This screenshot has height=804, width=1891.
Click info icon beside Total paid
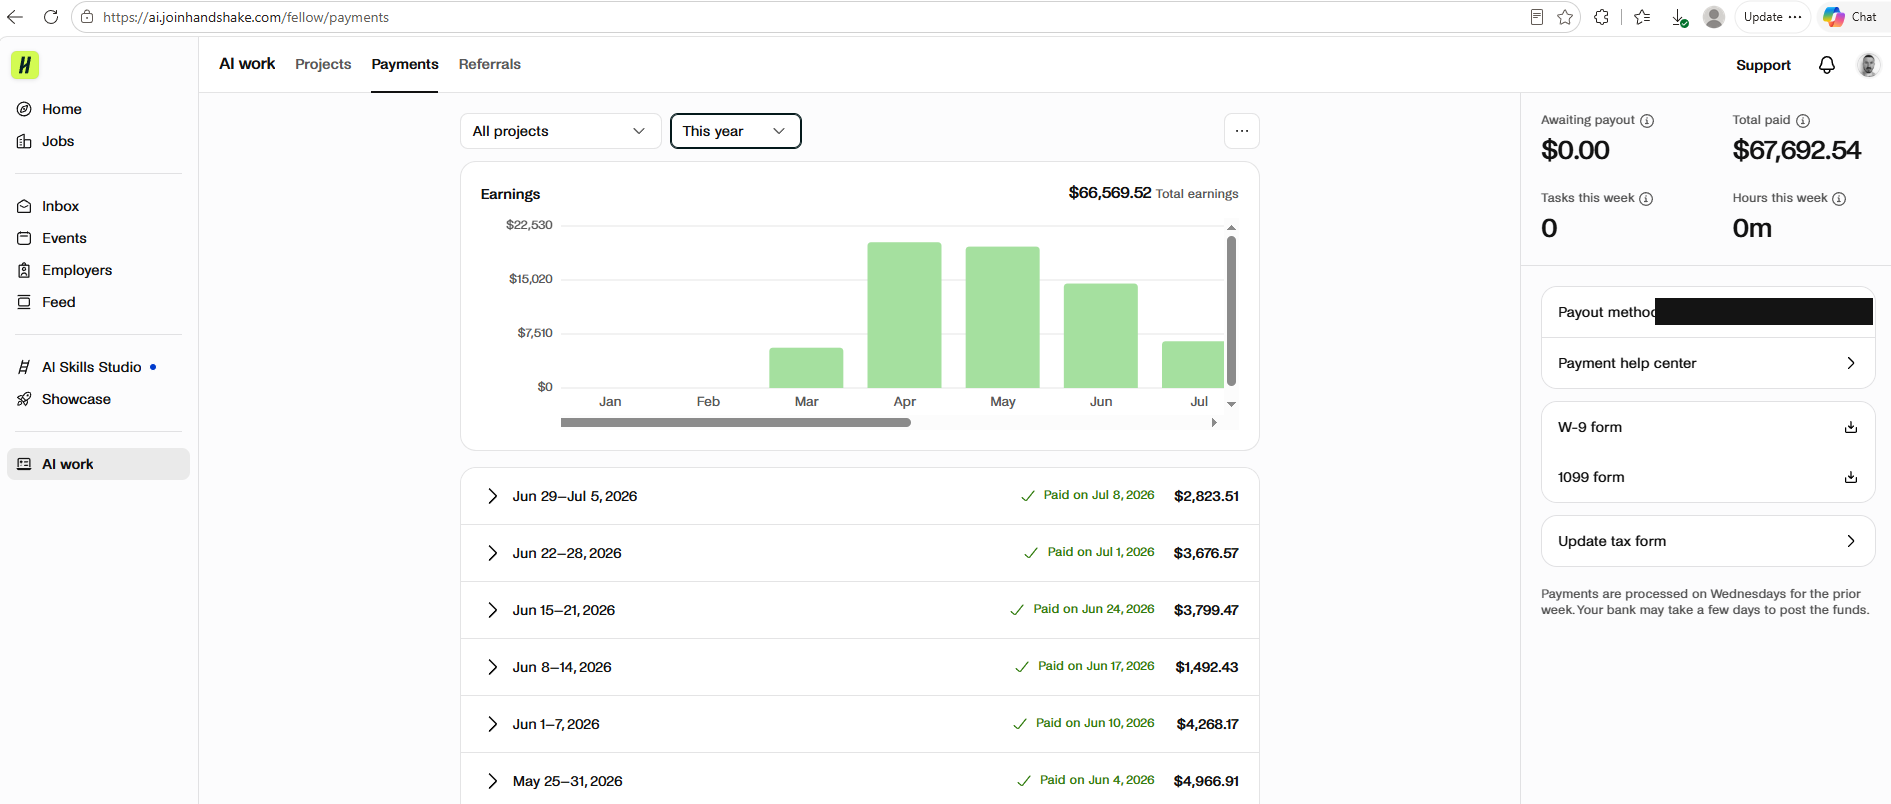tap(1803, 121)
